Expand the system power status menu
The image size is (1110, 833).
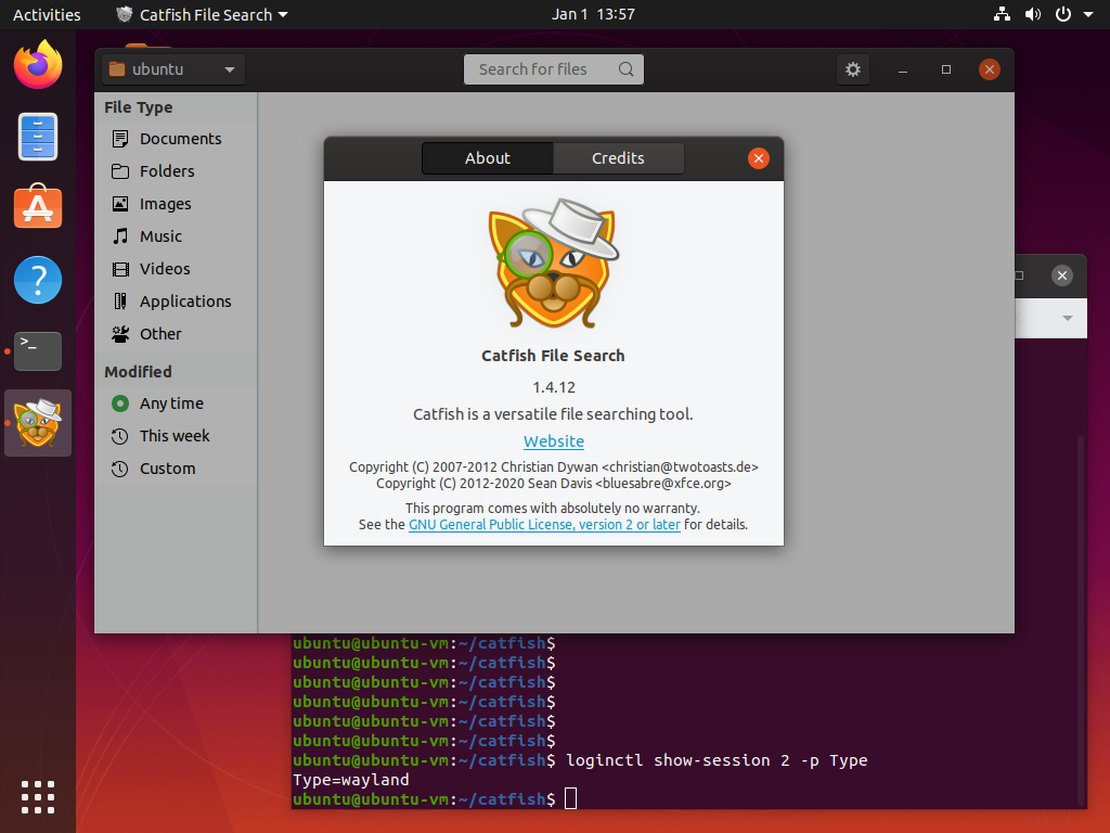(x=1072, y=15)
